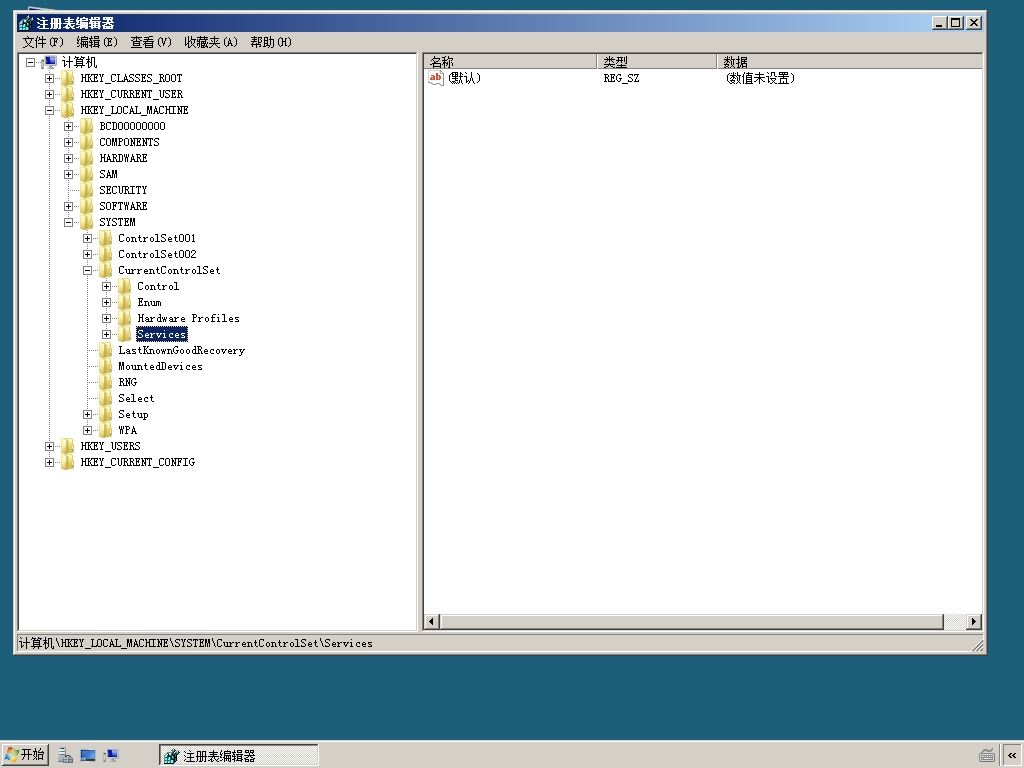Open the 开始 Start menu
Image resolution: width=1024 pixels, height=768 pixels.
pos(25,755)
